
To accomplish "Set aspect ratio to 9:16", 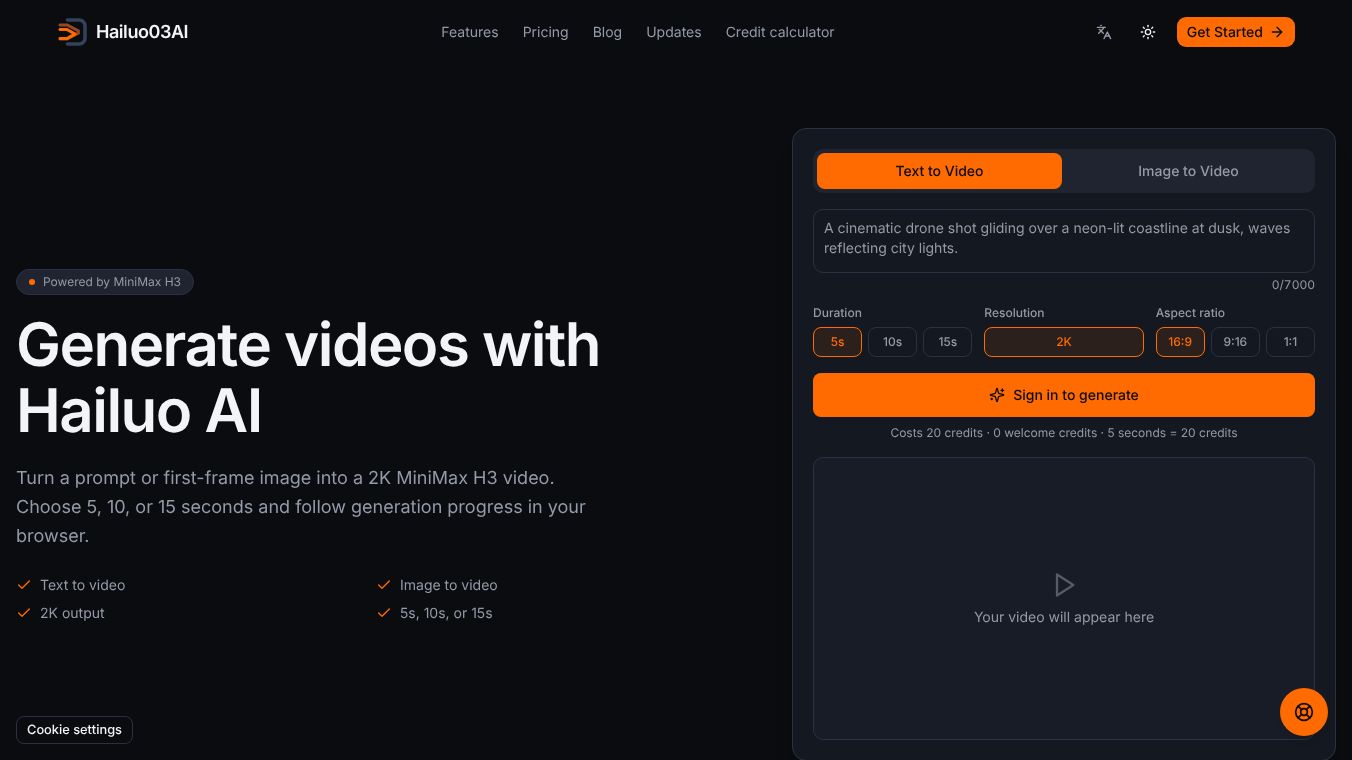I will pyautogui.click(x=1235, y=342).
